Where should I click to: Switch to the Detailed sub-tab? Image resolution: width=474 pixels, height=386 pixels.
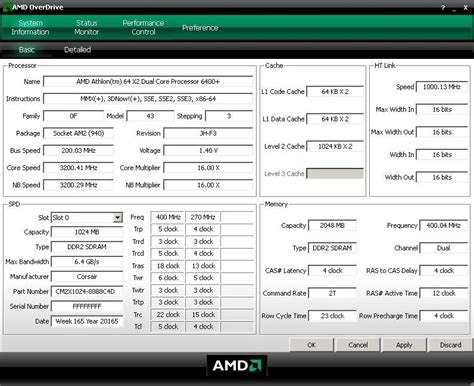[x=77, y=50]
